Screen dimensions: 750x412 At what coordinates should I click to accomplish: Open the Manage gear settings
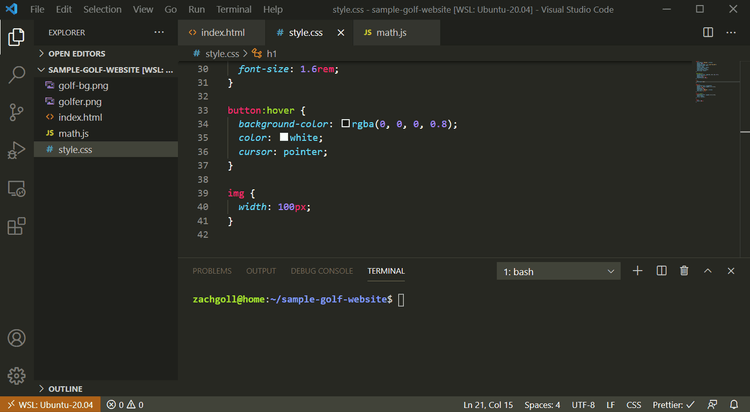tap(16, 376)
